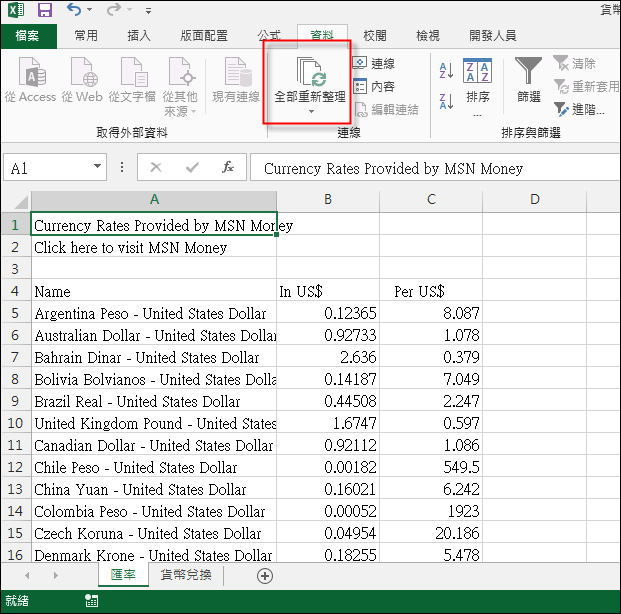Click the Select All corner triangle
The image size is (621, 614).
pyautogui.click(x=20, y=201)
